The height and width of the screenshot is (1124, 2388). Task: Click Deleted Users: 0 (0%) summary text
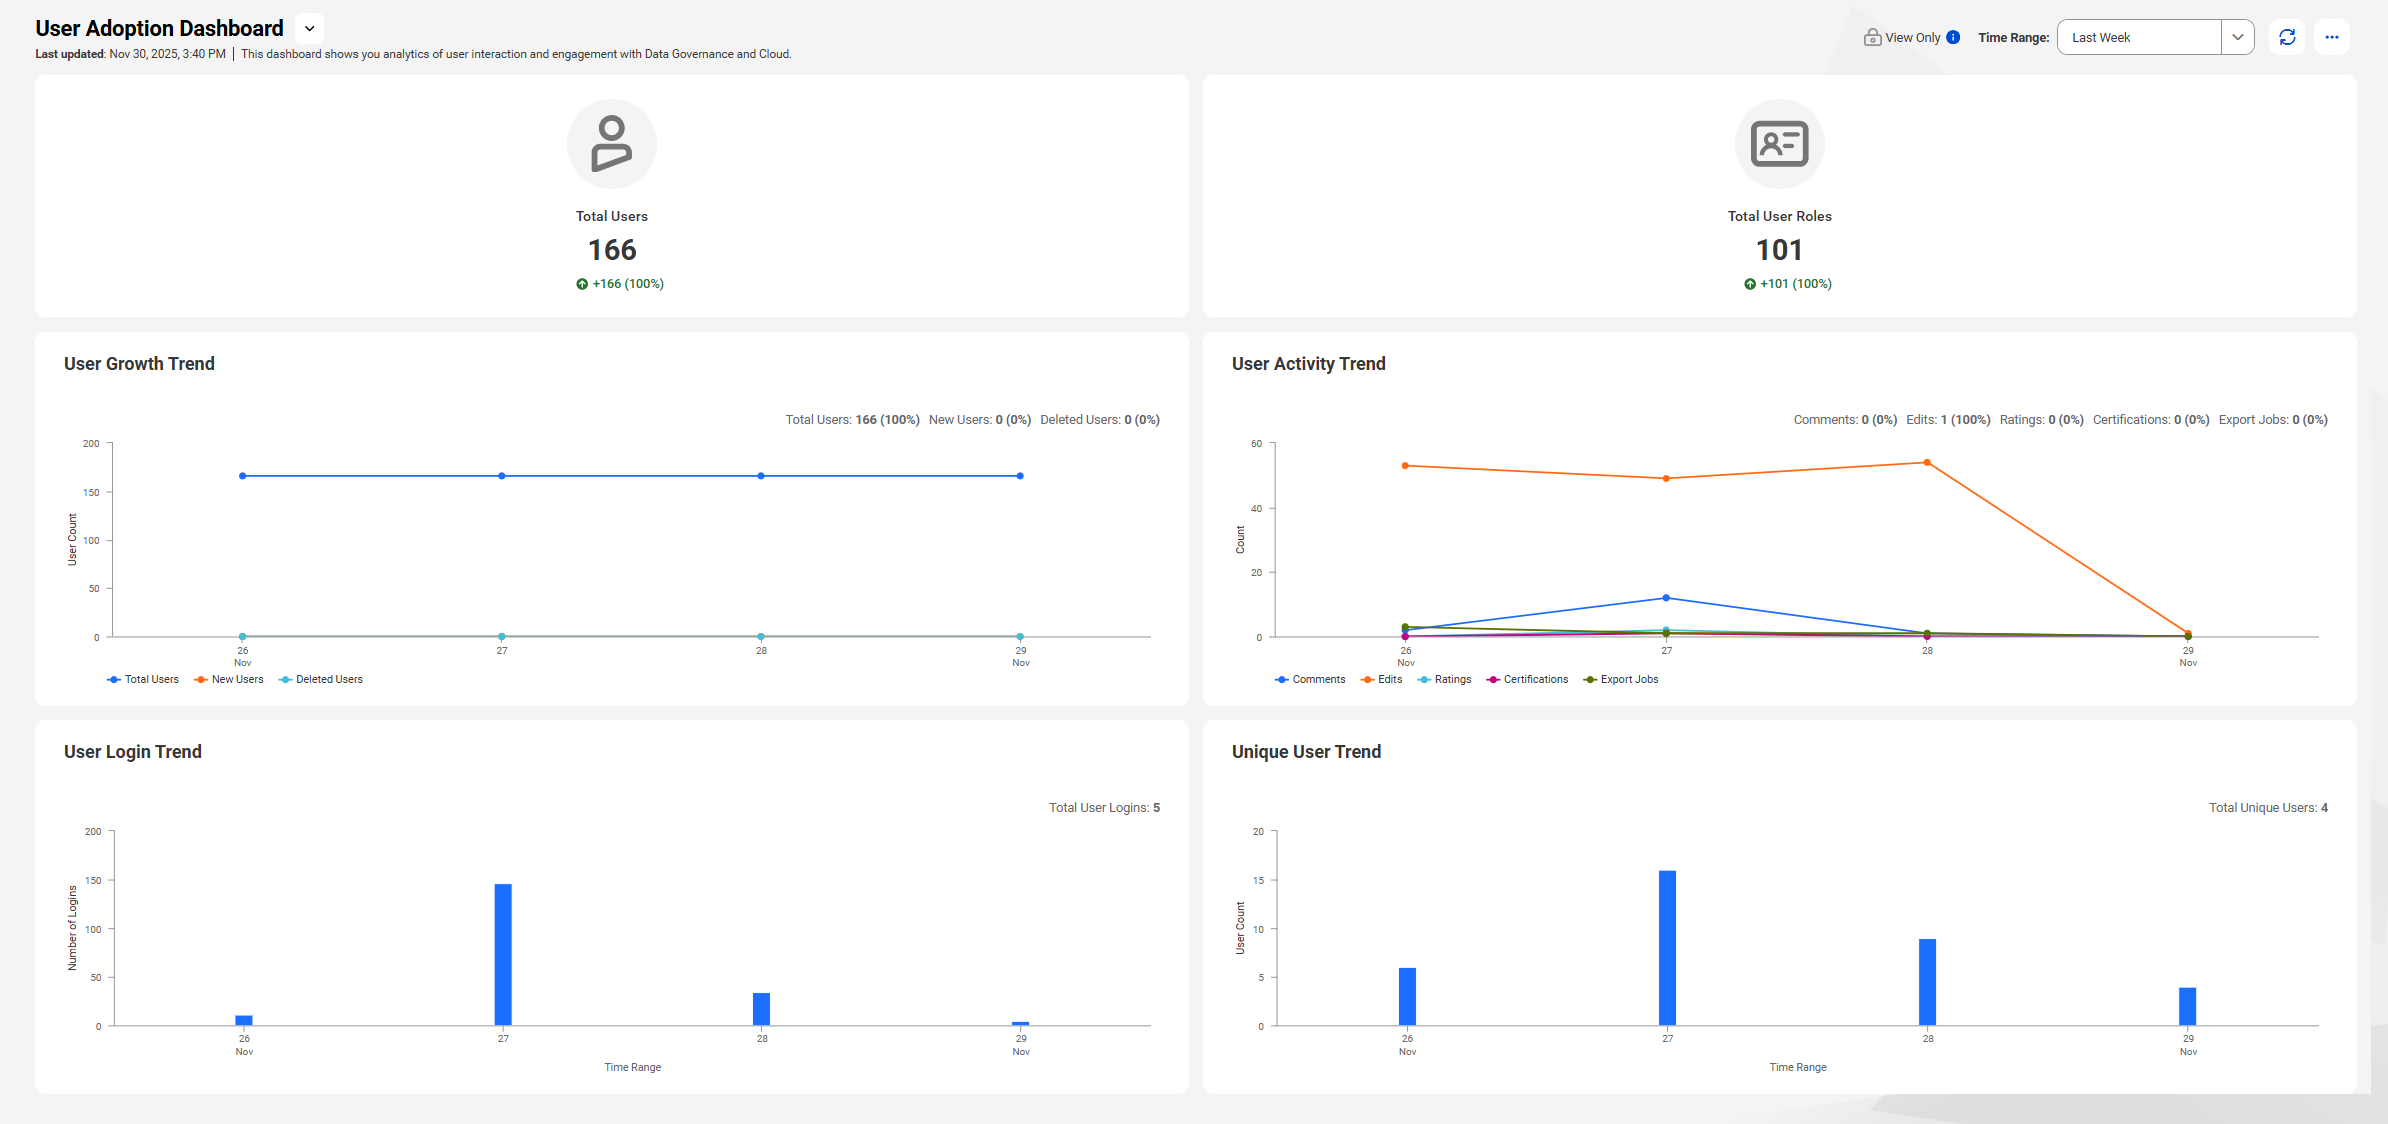[1100, 420]
